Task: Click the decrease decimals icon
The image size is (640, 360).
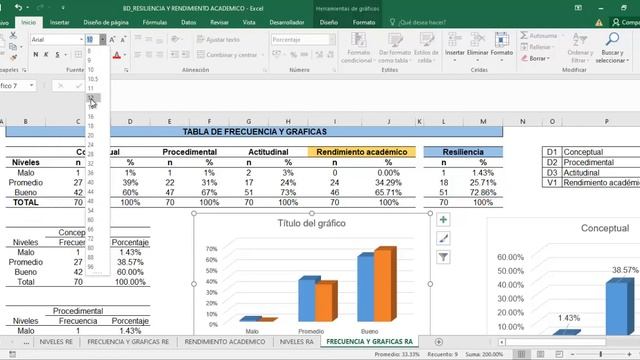Action: click(330, 55)
